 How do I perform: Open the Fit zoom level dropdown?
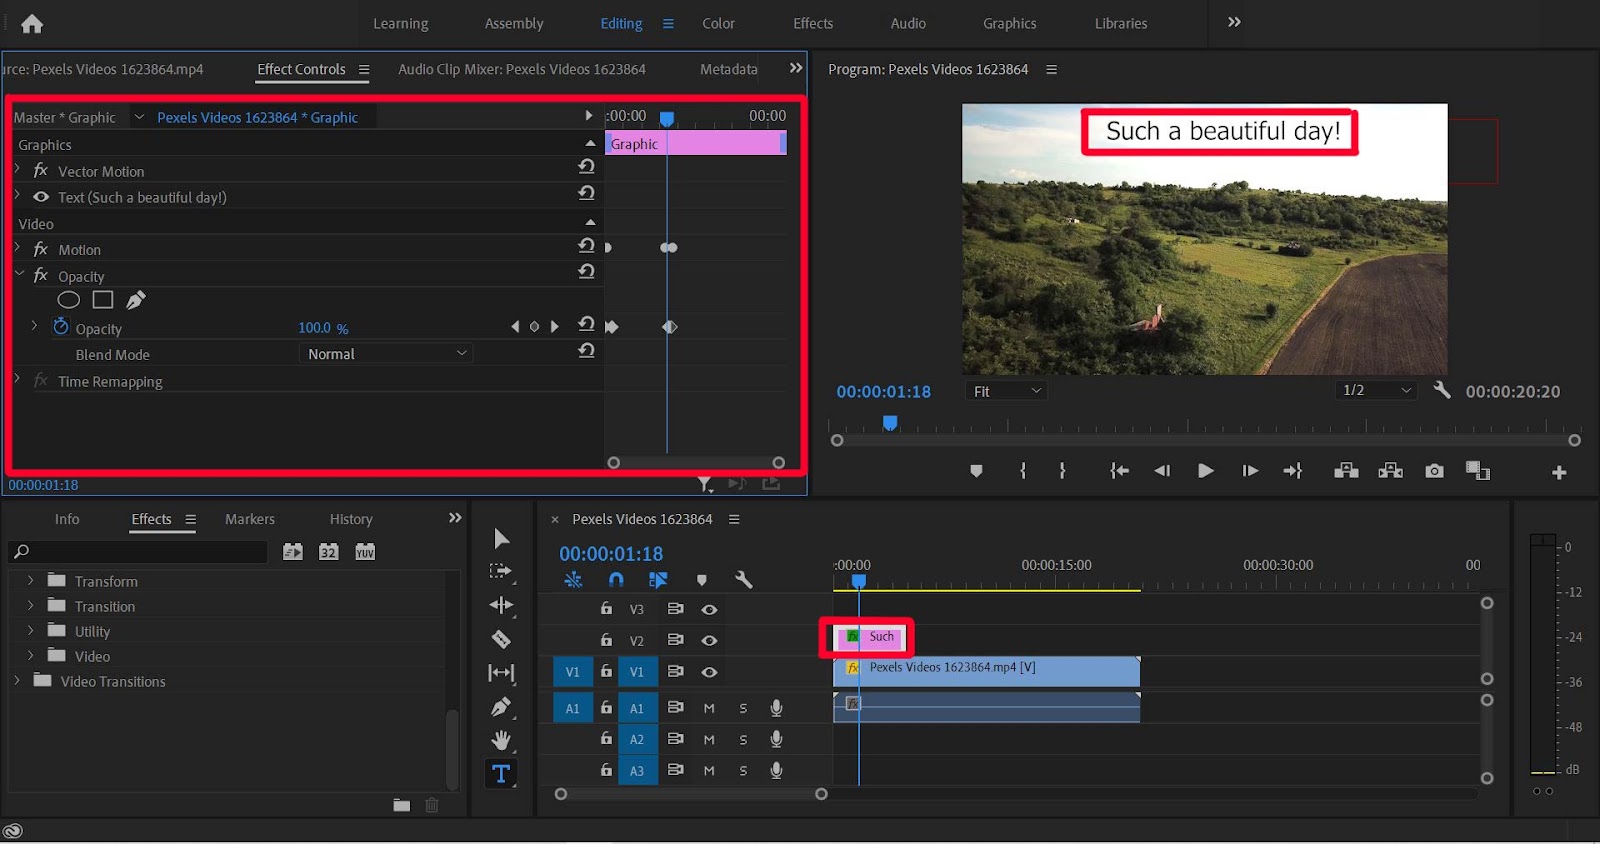point(1006,391)
